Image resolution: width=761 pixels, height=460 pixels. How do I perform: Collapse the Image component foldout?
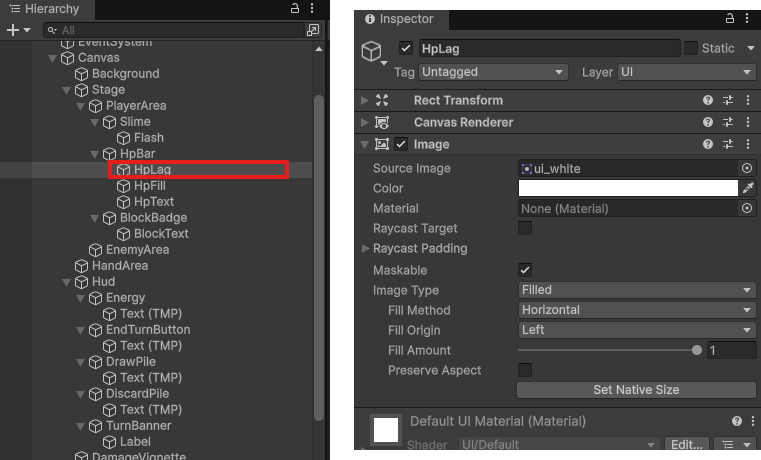pos(364,144)
